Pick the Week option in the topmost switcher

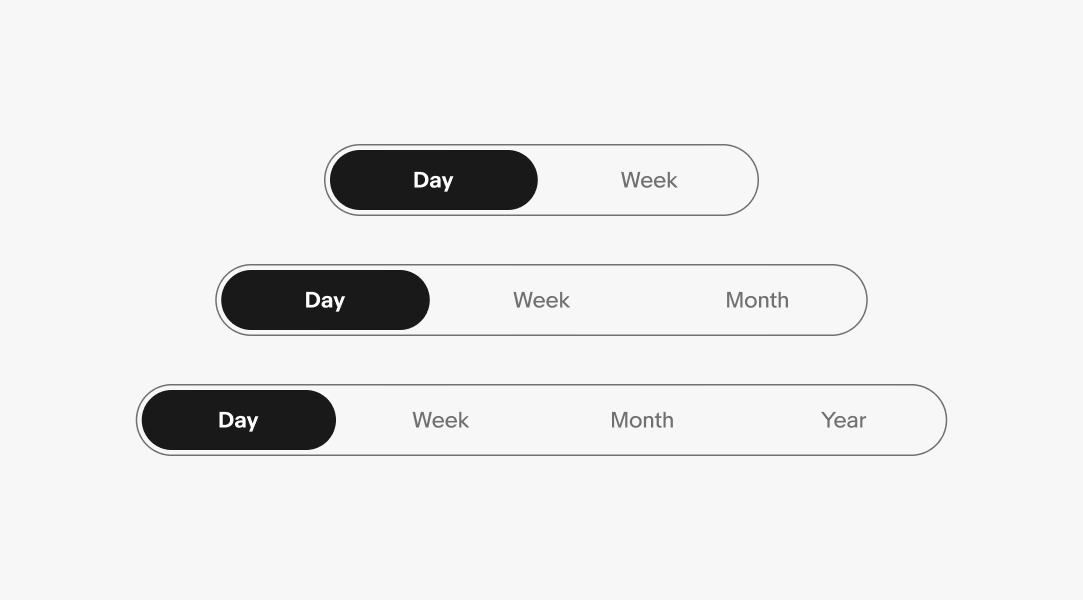pyautogui.click(x=649, y=180)
